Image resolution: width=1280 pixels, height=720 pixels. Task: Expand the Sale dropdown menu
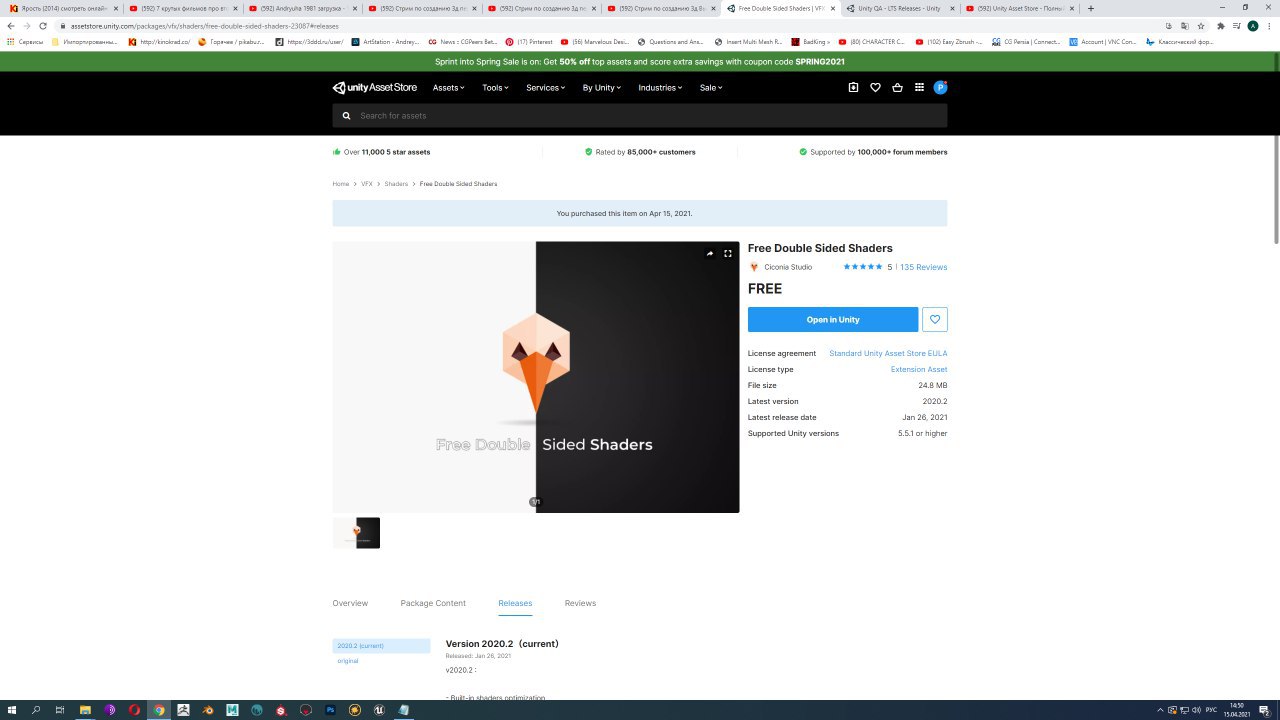click(x=711, y=88)
